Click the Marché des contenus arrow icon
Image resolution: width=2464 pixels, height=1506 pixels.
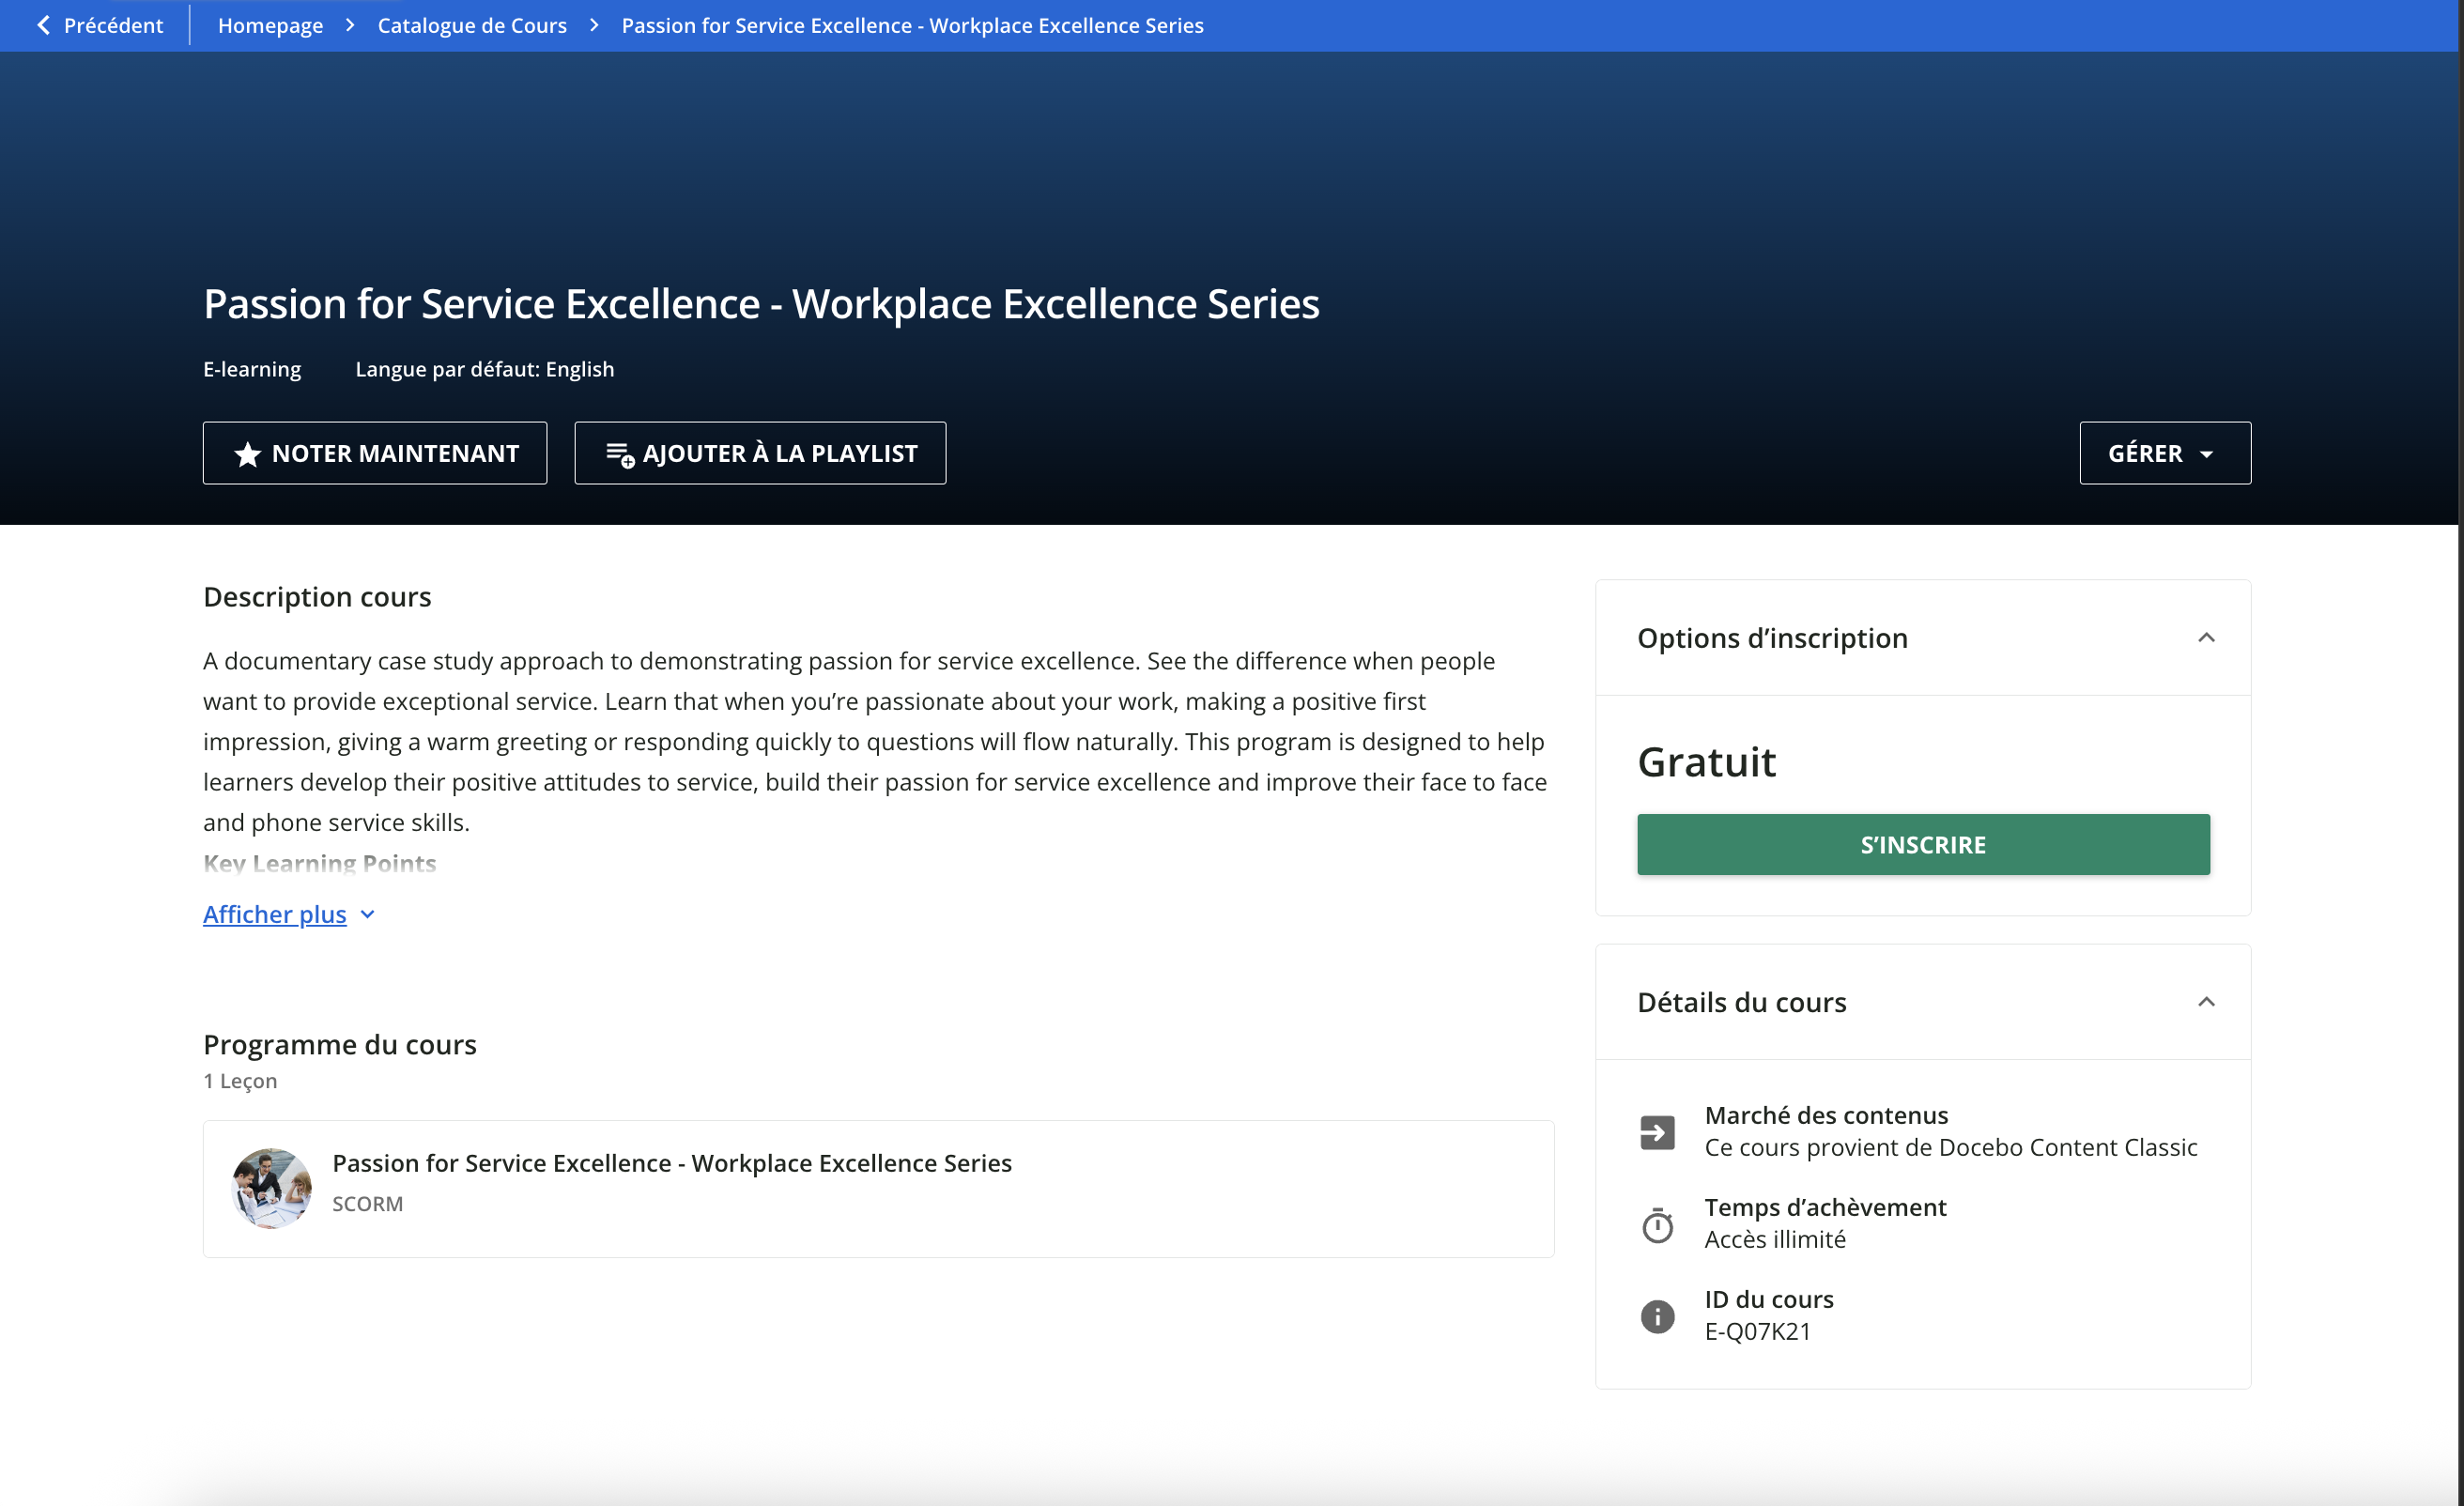pos(1656,1132)
